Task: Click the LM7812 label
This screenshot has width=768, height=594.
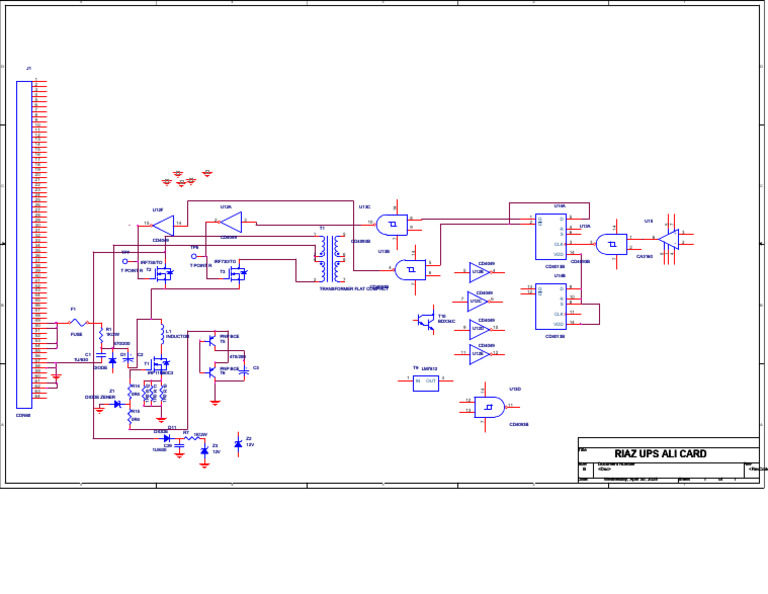Action: pyautogui.click(x=430, y=369)
